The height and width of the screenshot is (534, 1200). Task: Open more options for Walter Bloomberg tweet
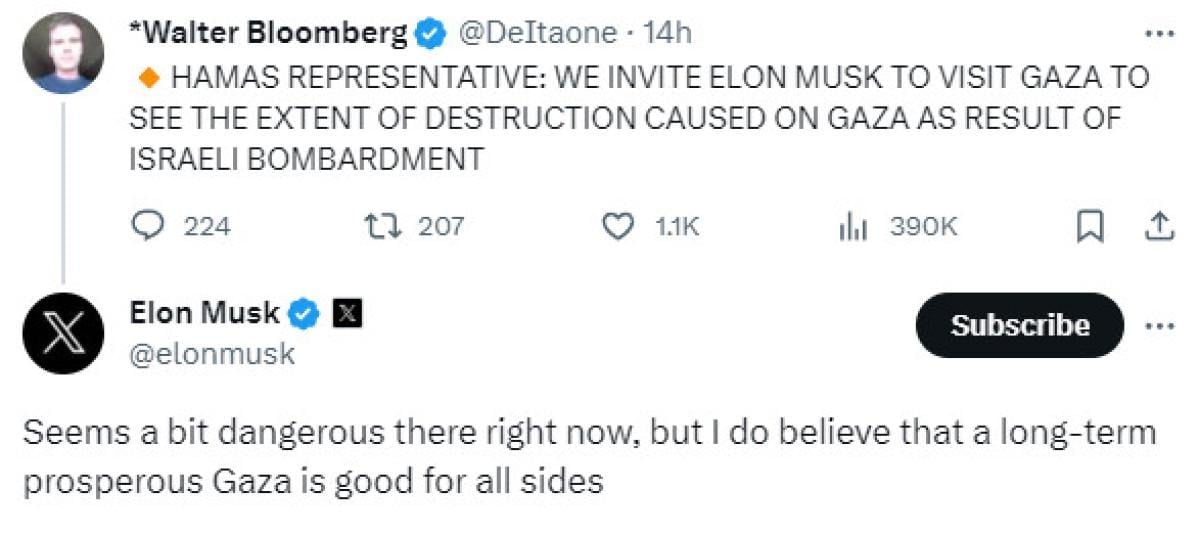click(1158, 34)
